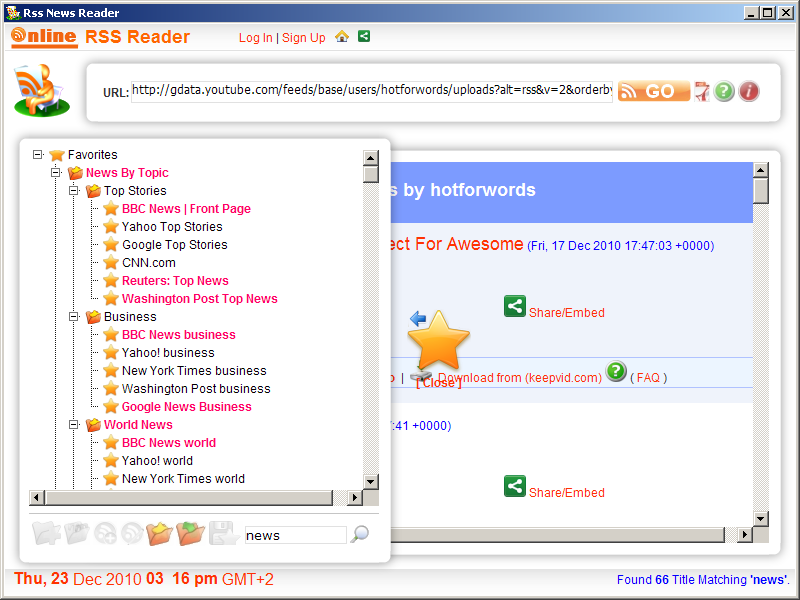
Task: Collapse the World News folder
Action: pos(74,424)
